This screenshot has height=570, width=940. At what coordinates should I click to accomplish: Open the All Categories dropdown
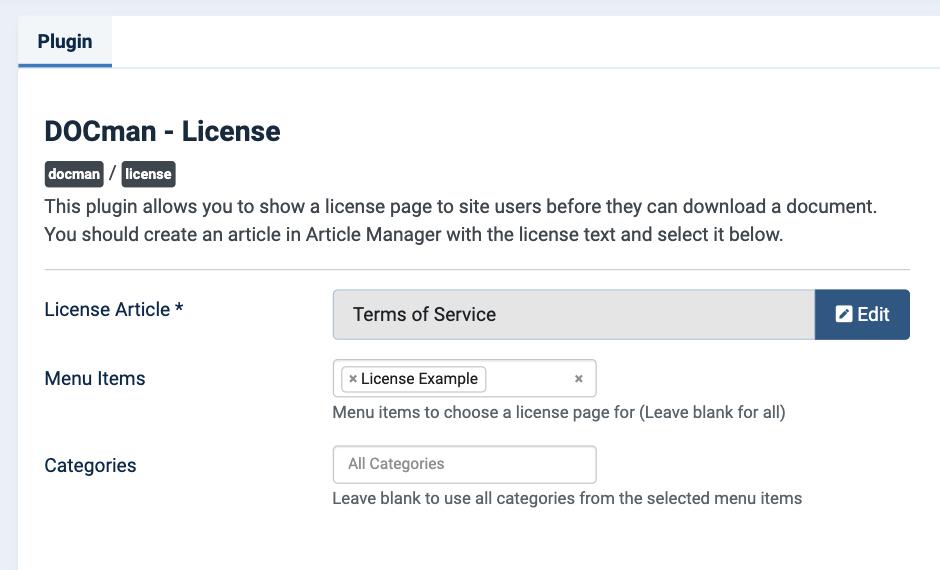pyautogui.click(x=465, y=464)
